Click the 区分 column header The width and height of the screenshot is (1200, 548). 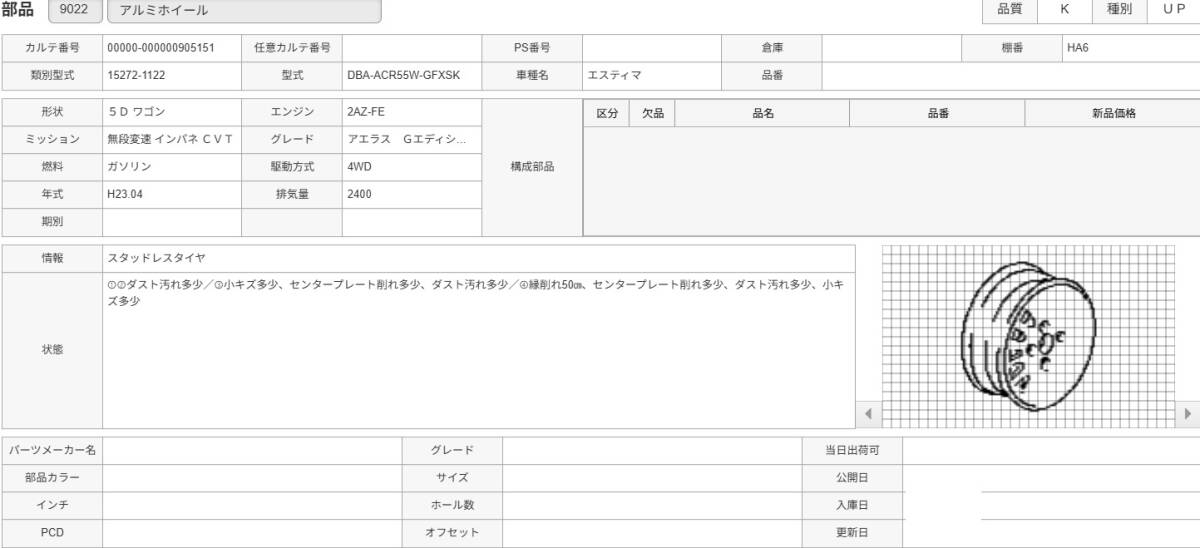(607, 113)
